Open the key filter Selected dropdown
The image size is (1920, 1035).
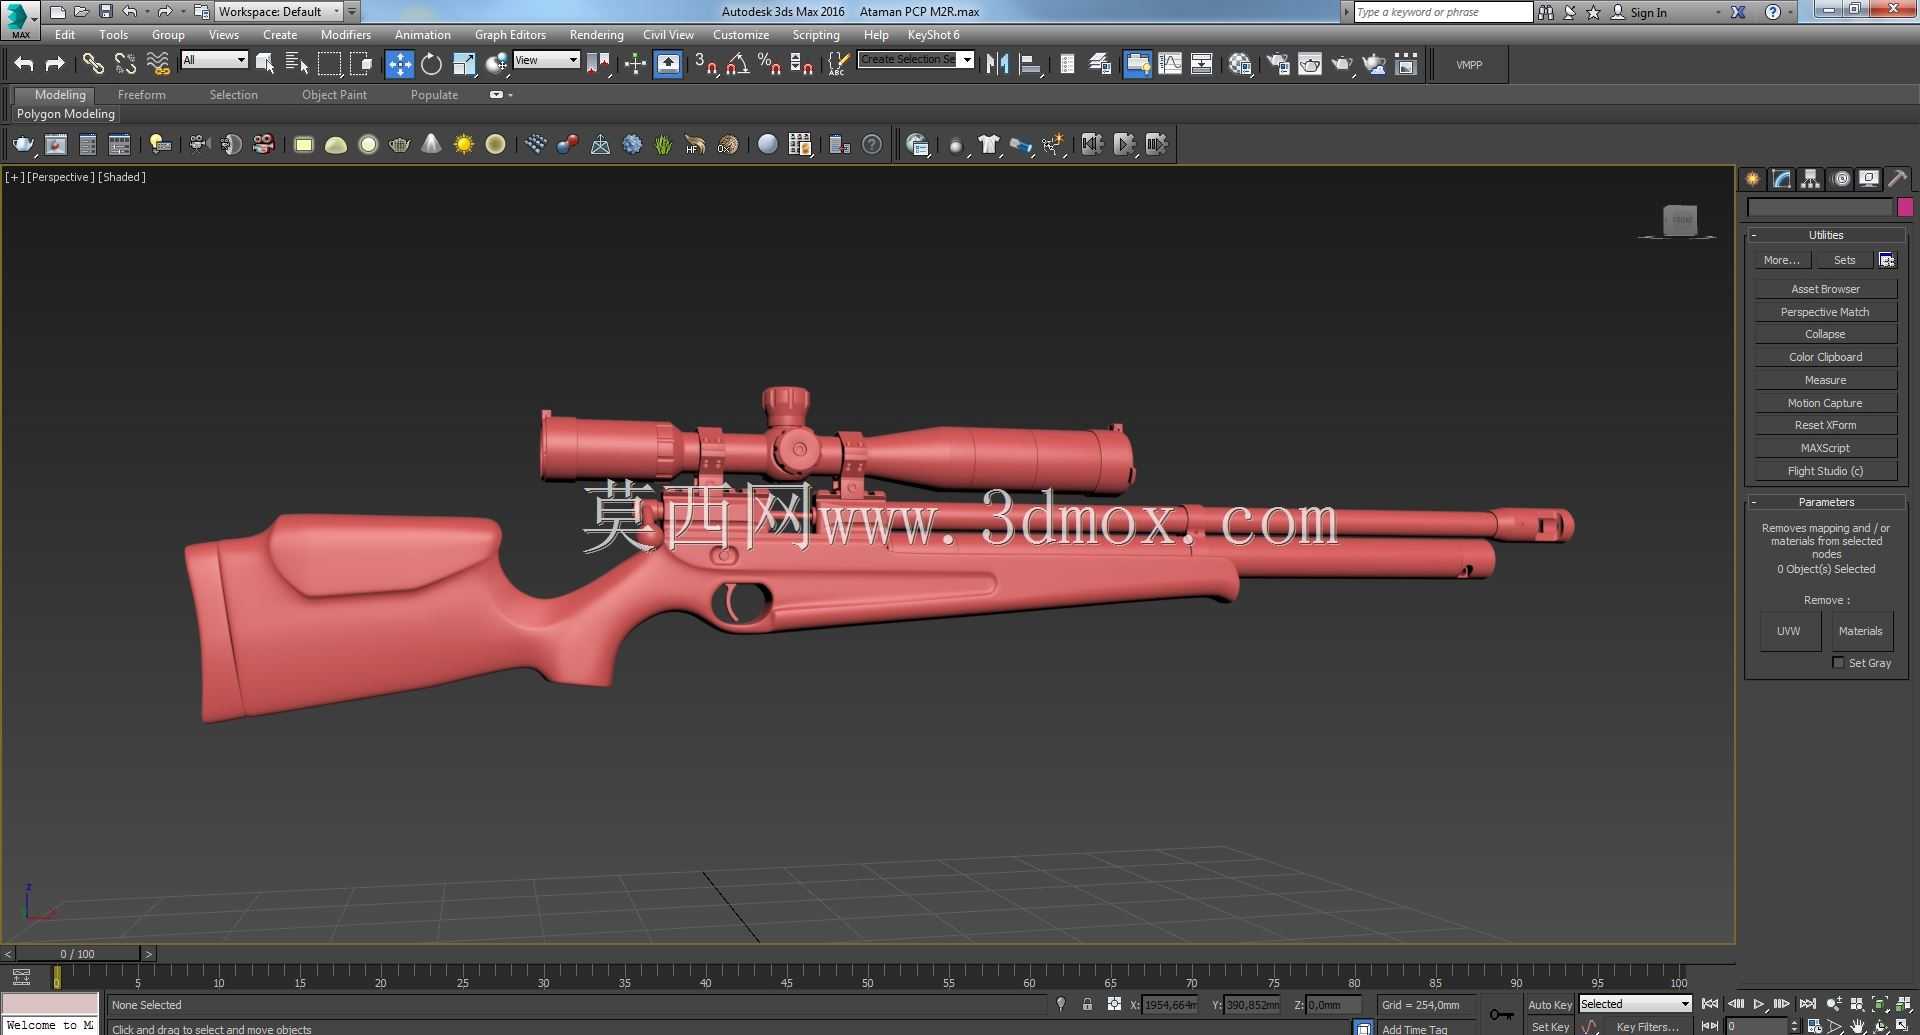pyautogui.click(x=1635, y=1004)
